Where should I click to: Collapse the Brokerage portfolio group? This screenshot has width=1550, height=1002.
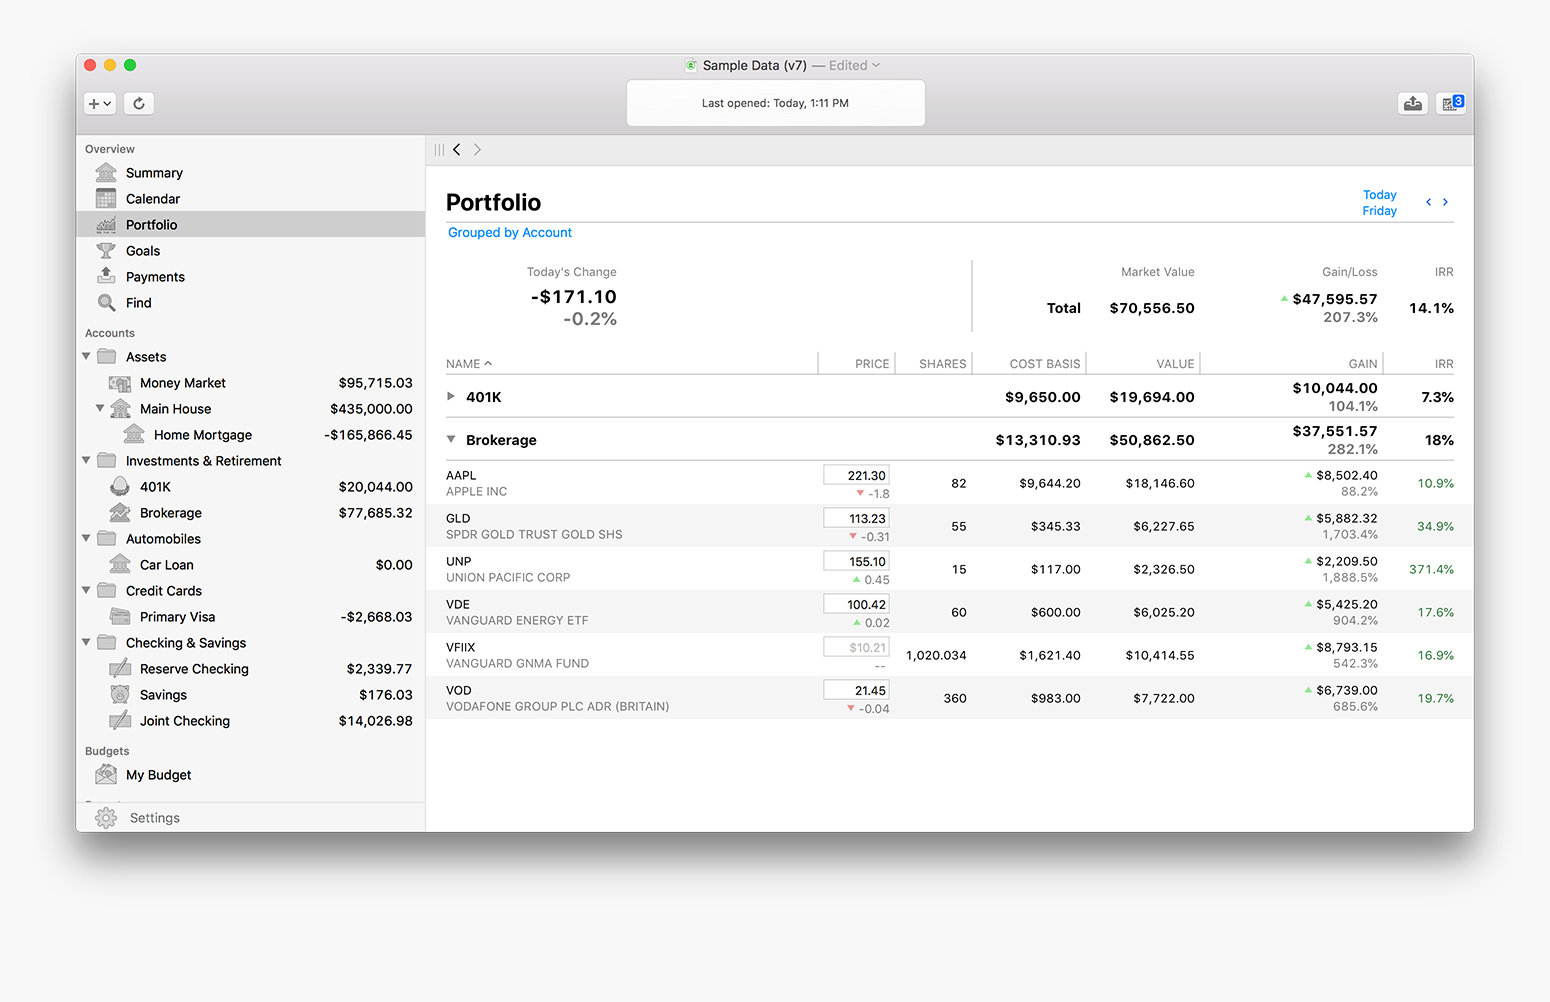pos(451,440)
